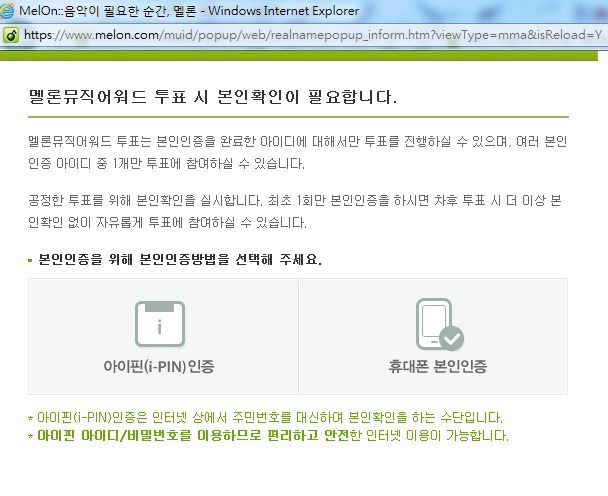Select the mobile phone verification icon
Screen dimensions: 608x496
tap(439, 324)
